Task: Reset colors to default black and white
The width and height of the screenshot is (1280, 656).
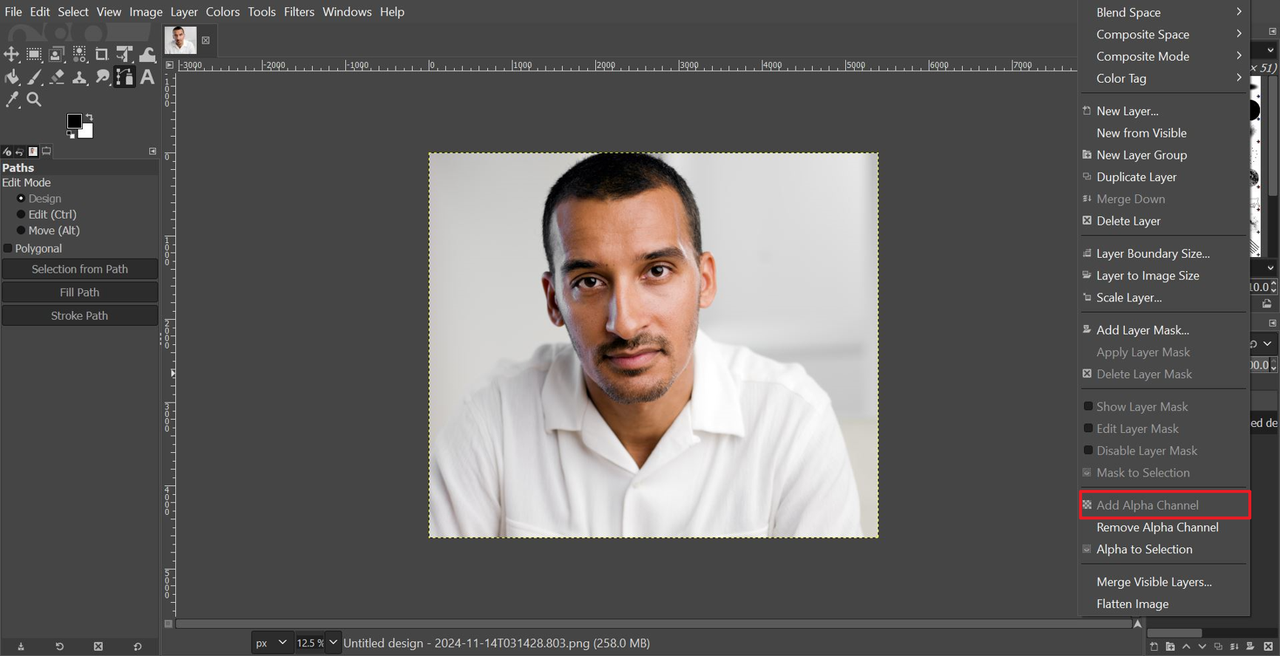Action: 70,135
